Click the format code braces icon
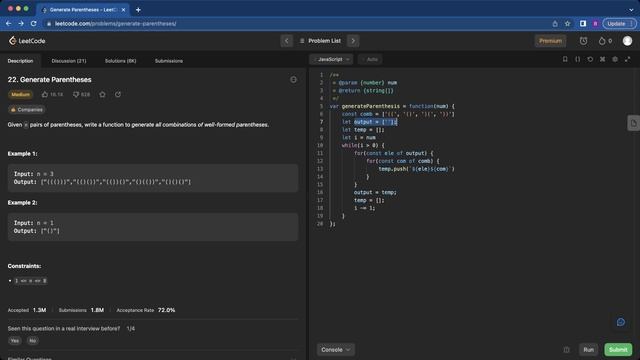This screenshot has width=640, height=360. tap(578, 60)
